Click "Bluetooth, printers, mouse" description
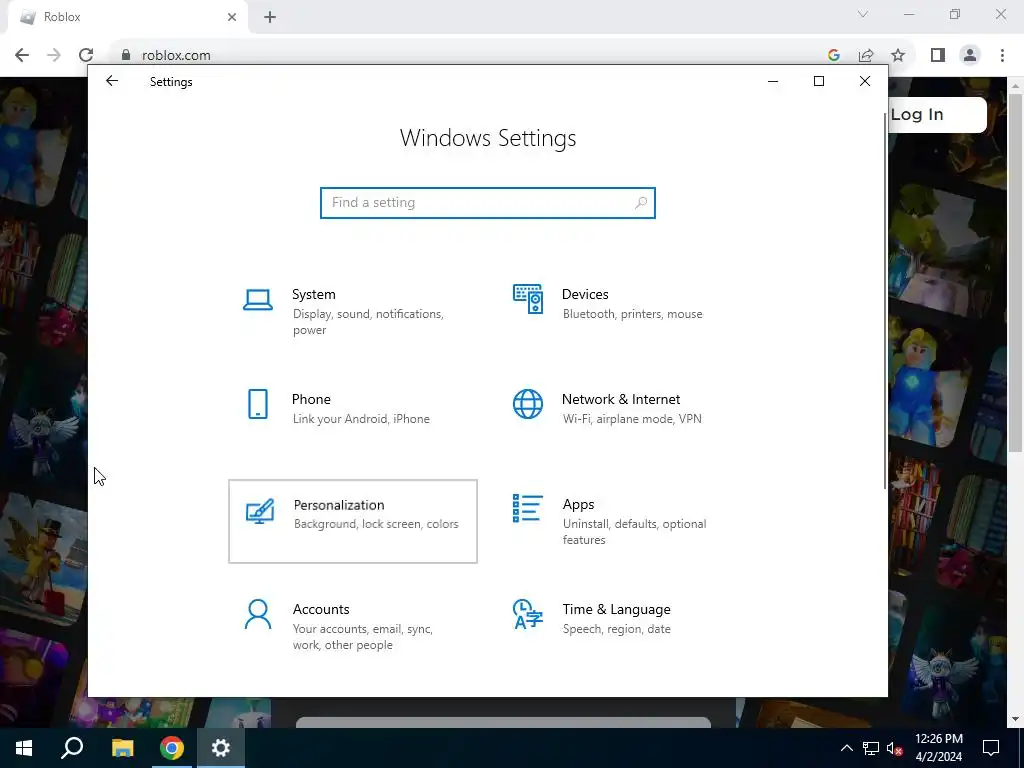 [633, 314]
